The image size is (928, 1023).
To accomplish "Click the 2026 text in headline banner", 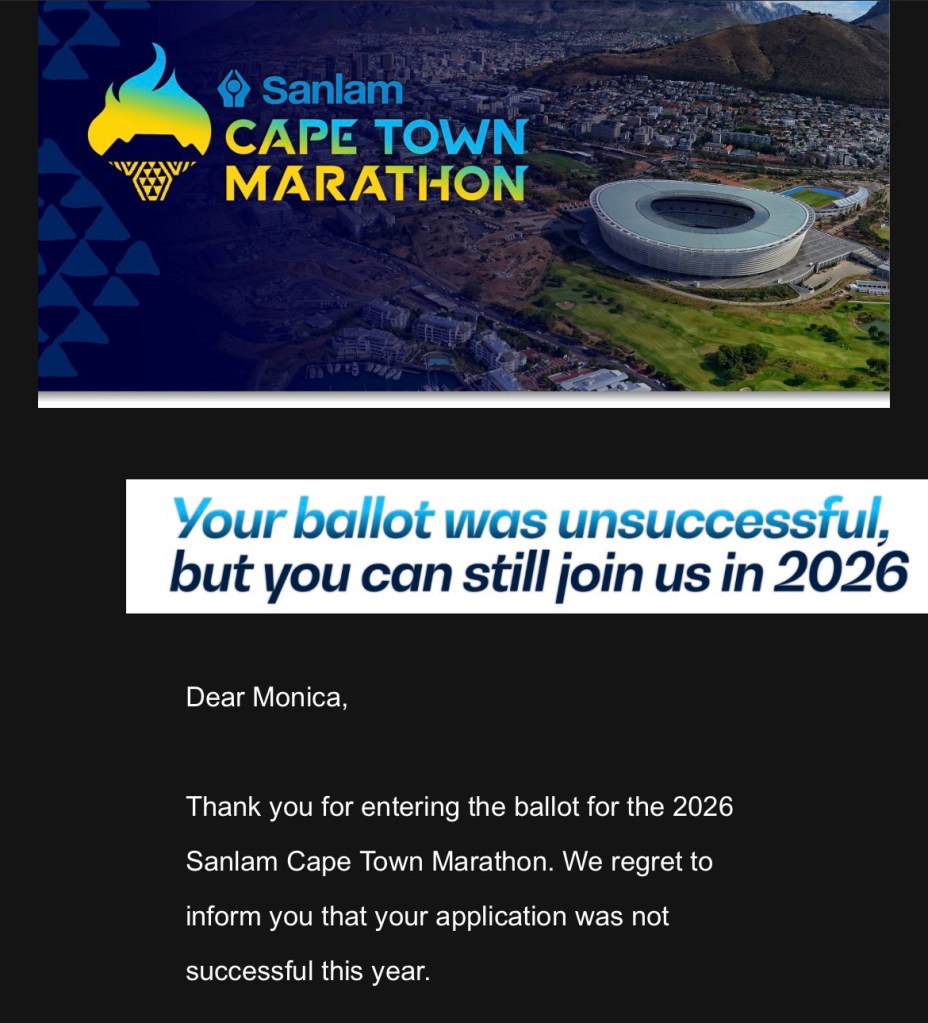I will pyautogui.click(x=842, y=572).
